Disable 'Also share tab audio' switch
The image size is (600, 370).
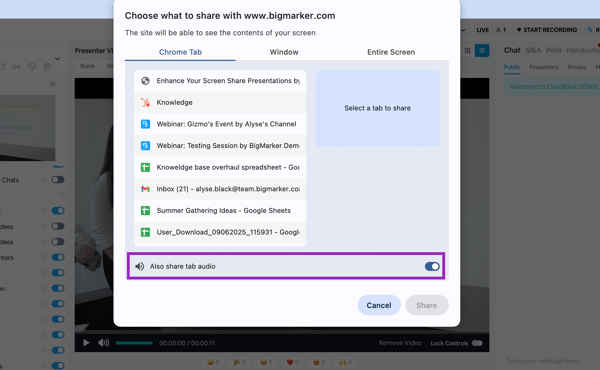click(432, 266)
